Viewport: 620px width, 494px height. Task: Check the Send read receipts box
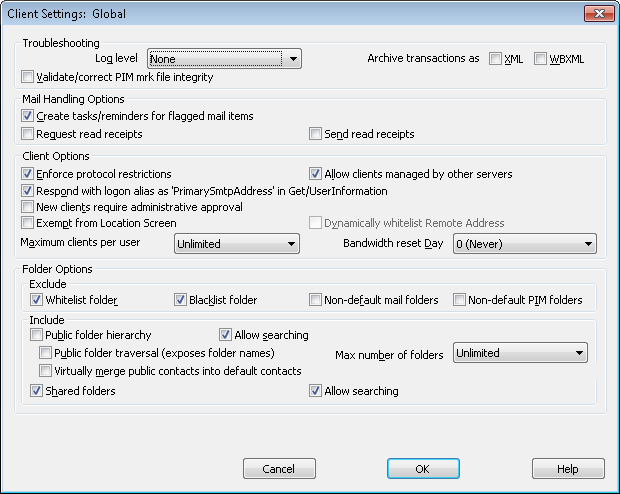point(316,134)
